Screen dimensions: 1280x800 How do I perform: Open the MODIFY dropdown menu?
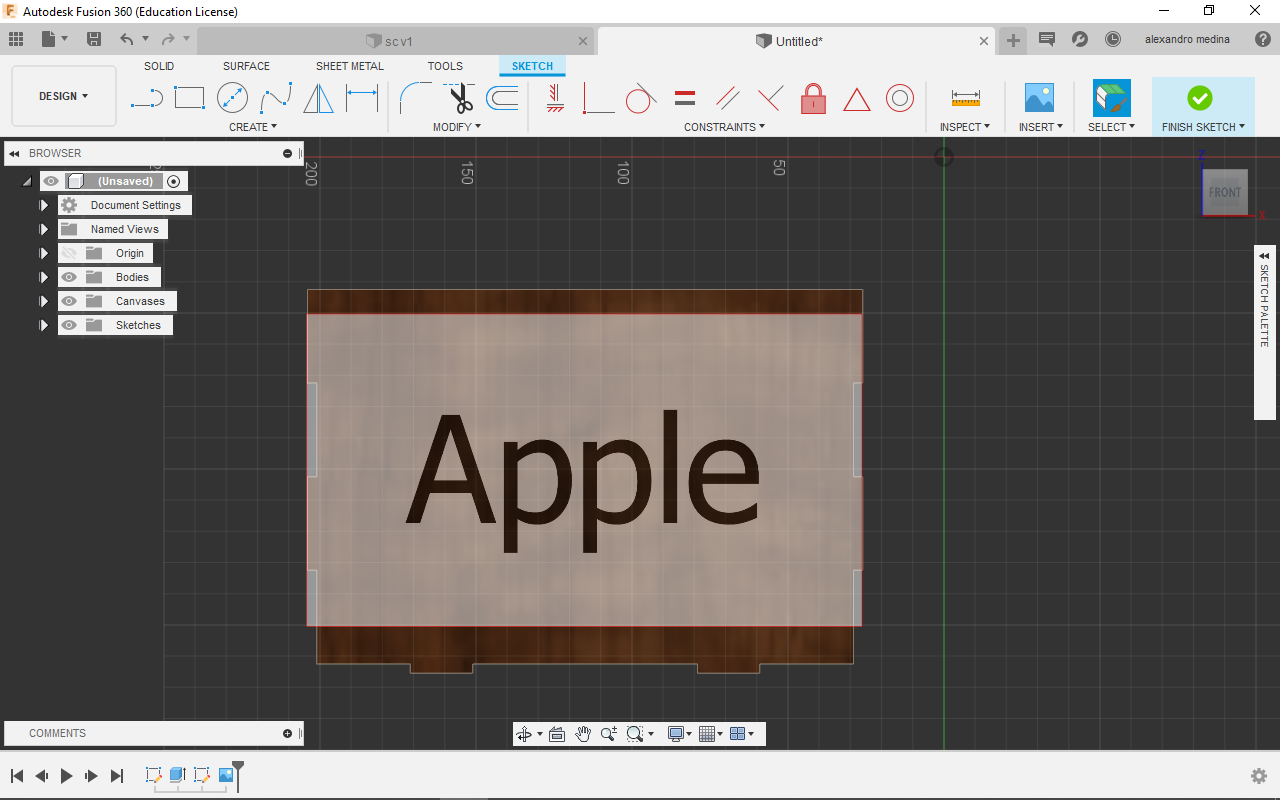pos(457,127)
